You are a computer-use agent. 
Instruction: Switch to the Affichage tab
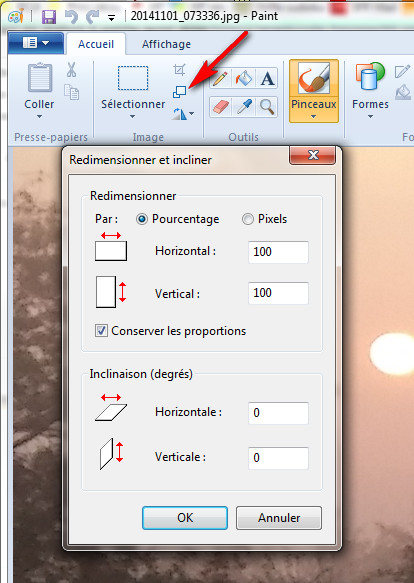pyautogui.click(x=166, y=44)
